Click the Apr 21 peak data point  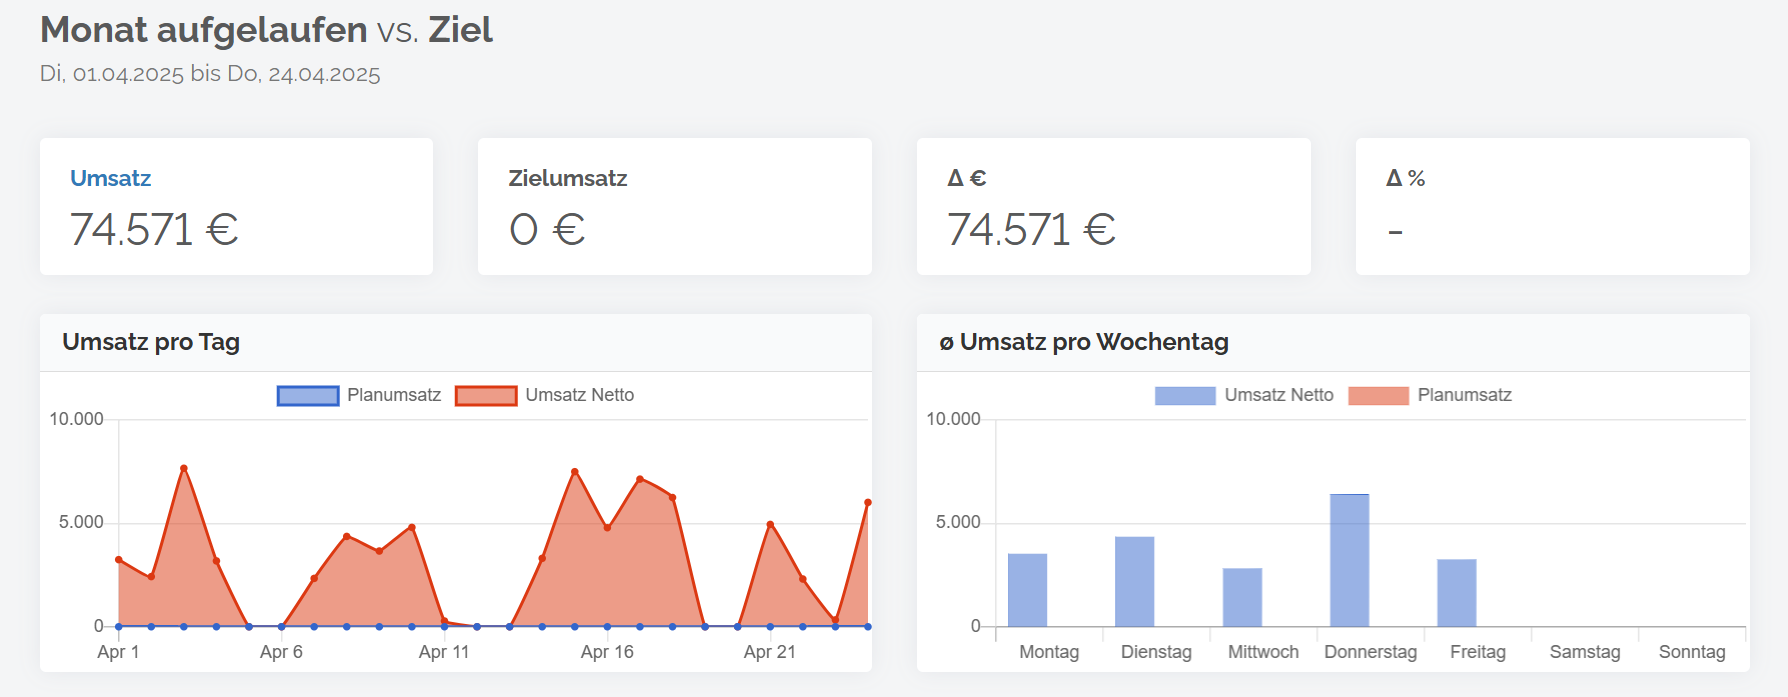(770, 524)
